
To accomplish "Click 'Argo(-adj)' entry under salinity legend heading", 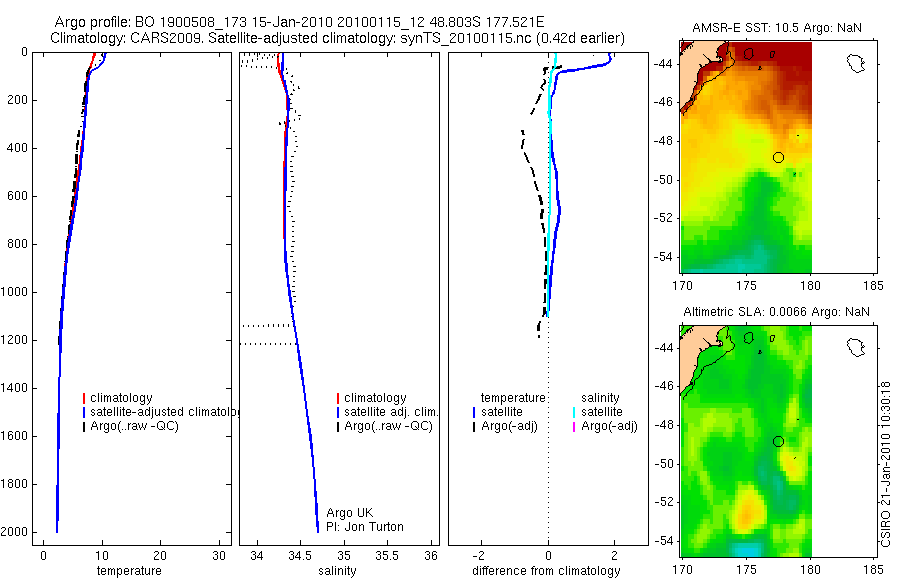I will [609, 426].
